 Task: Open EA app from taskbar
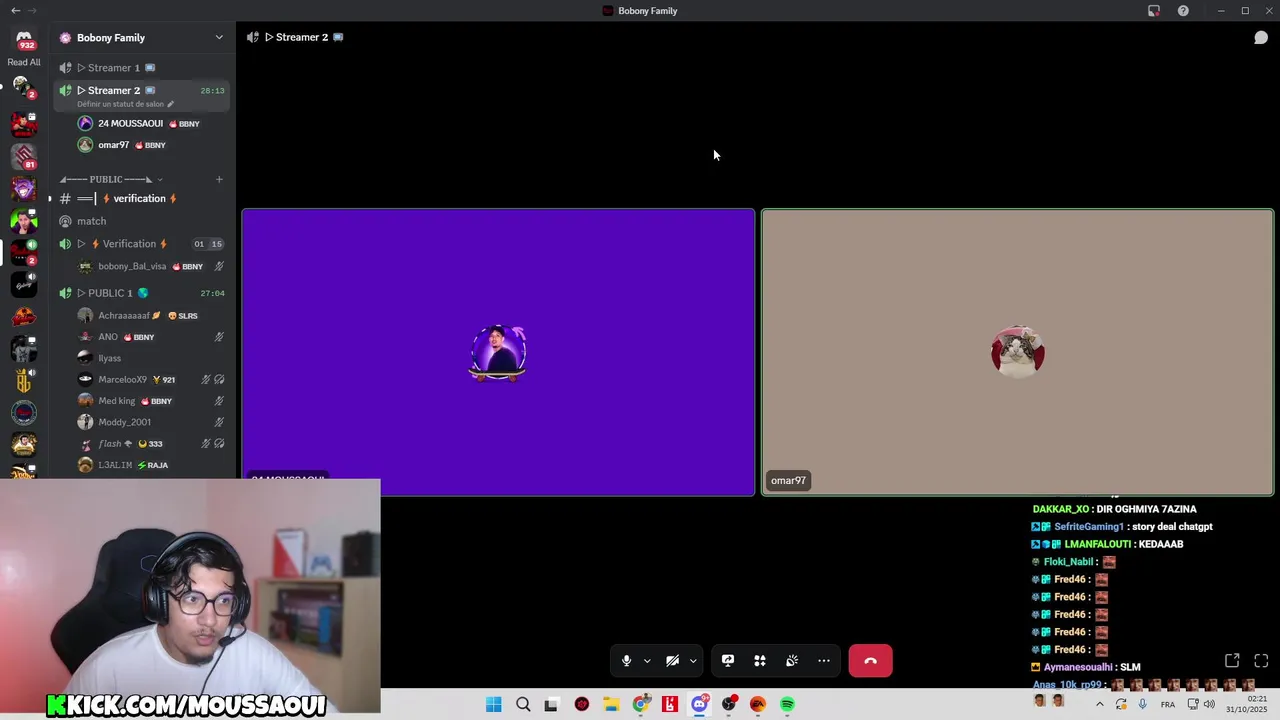(x=758, y=704)
